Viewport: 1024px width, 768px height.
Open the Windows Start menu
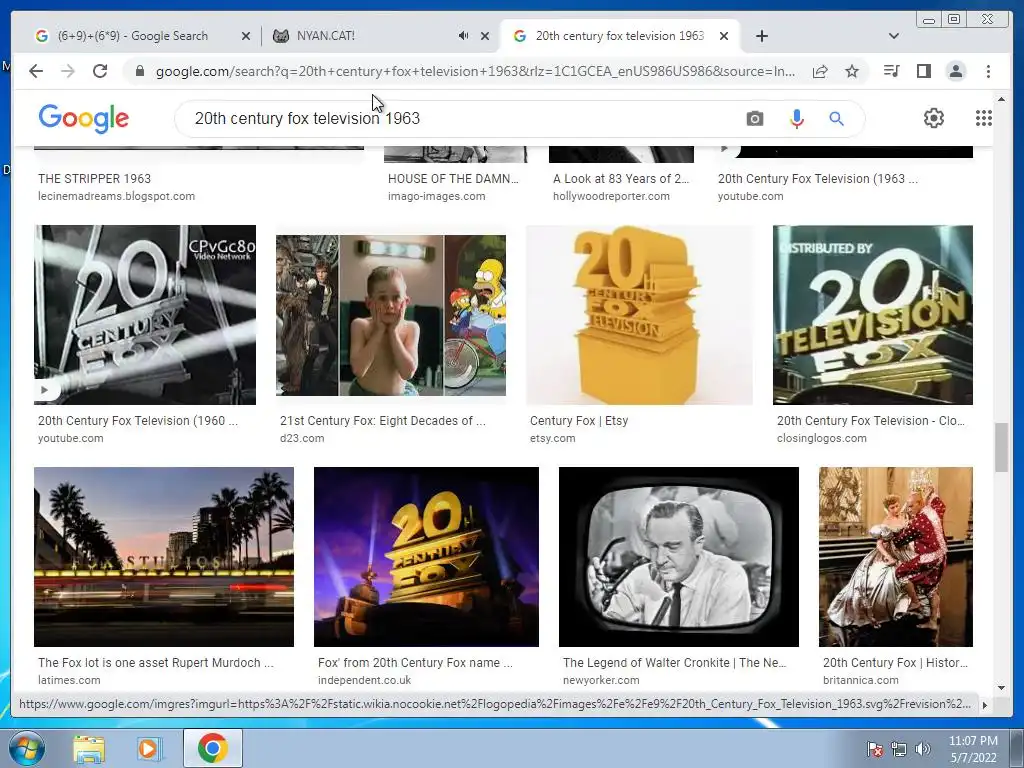click(x=26, y=749)
